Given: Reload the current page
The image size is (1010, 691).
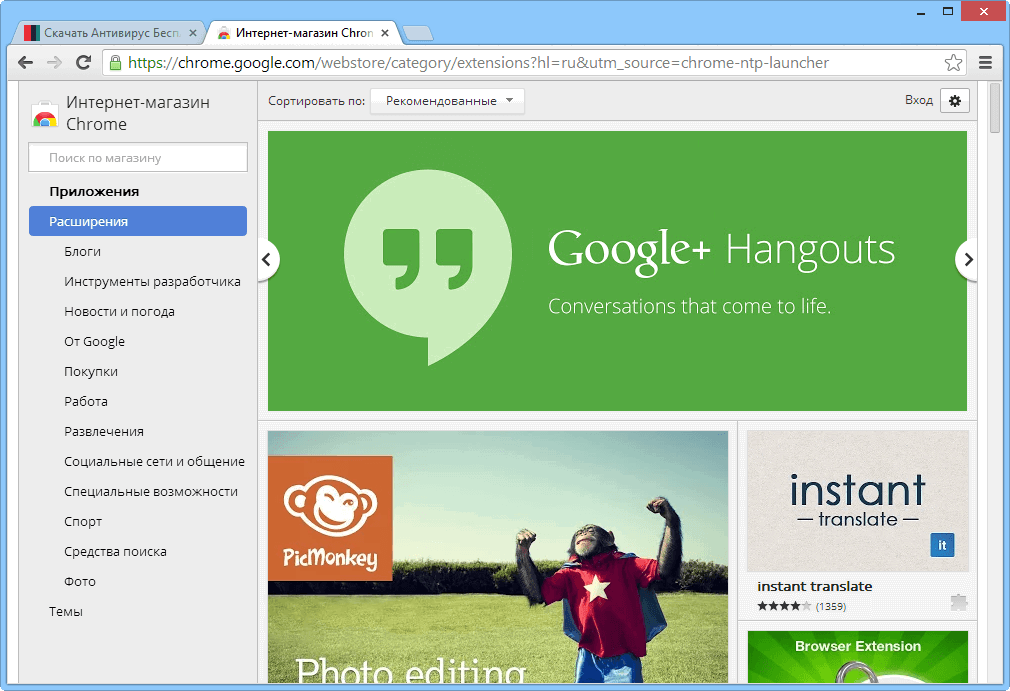Looking at the screenshot, I should [x=84, y=62].
